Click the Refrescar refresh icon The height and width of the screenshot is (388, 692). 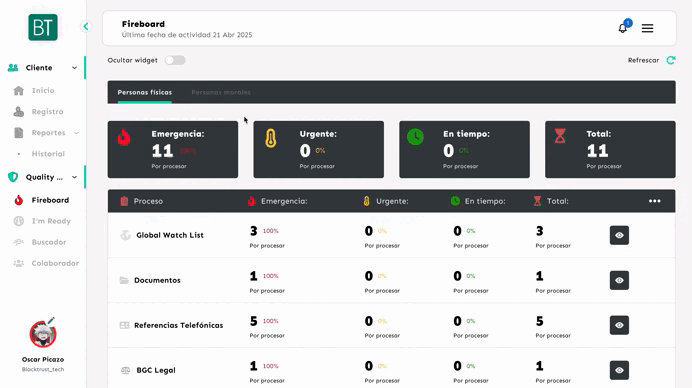point(671,60)
